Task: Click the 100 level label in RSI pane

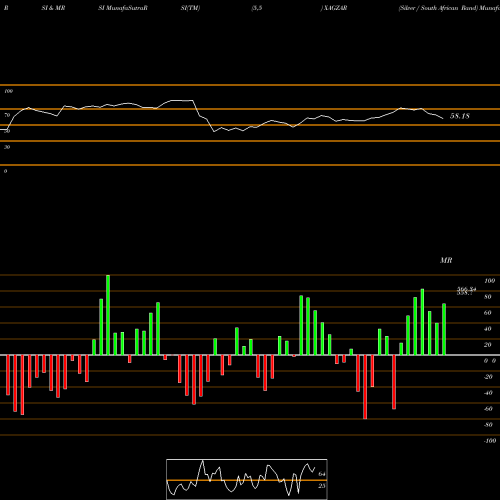Action: pyautogui.click(x=8, y=91)
